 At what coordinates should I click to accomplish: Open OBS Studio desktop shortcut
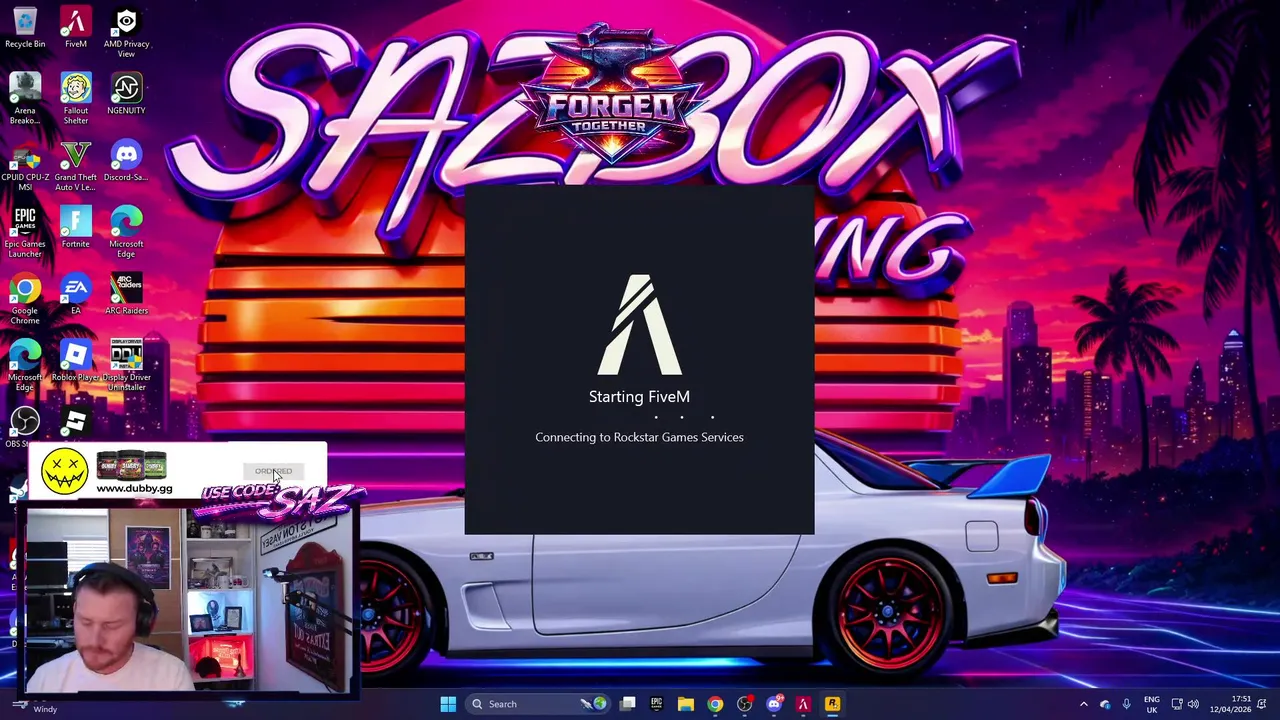coord(25,426)
